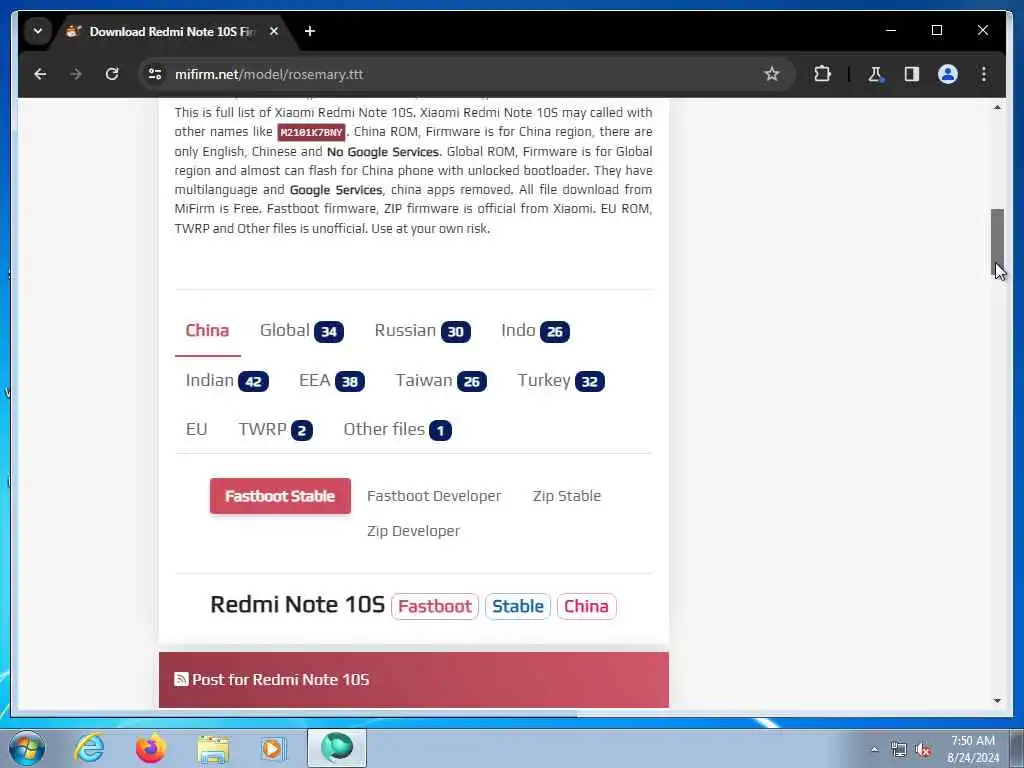
Task: Switch to the Indo region tab
Action: [535, 331]
